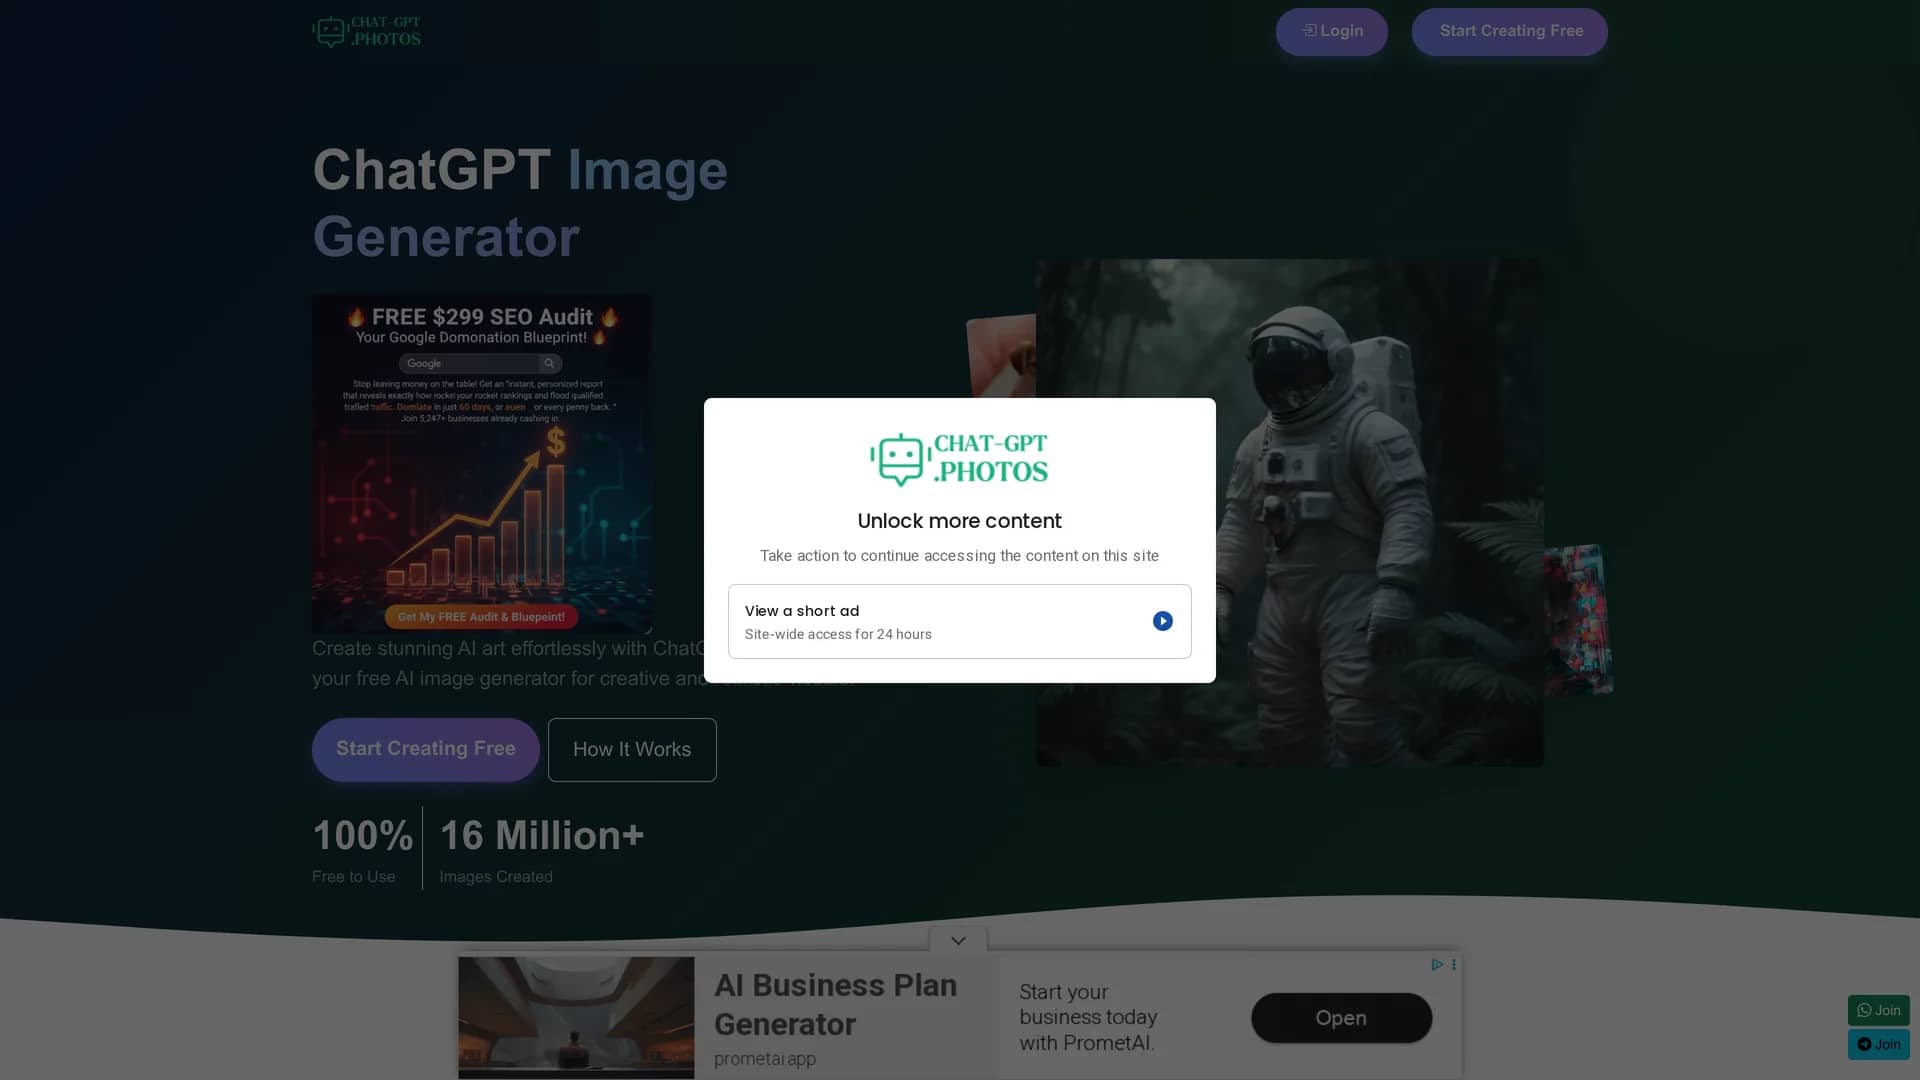Viewport: 1920px width, 1080px height.
Task: Click the colorful artwork card on right
Action: [1578, 619]
